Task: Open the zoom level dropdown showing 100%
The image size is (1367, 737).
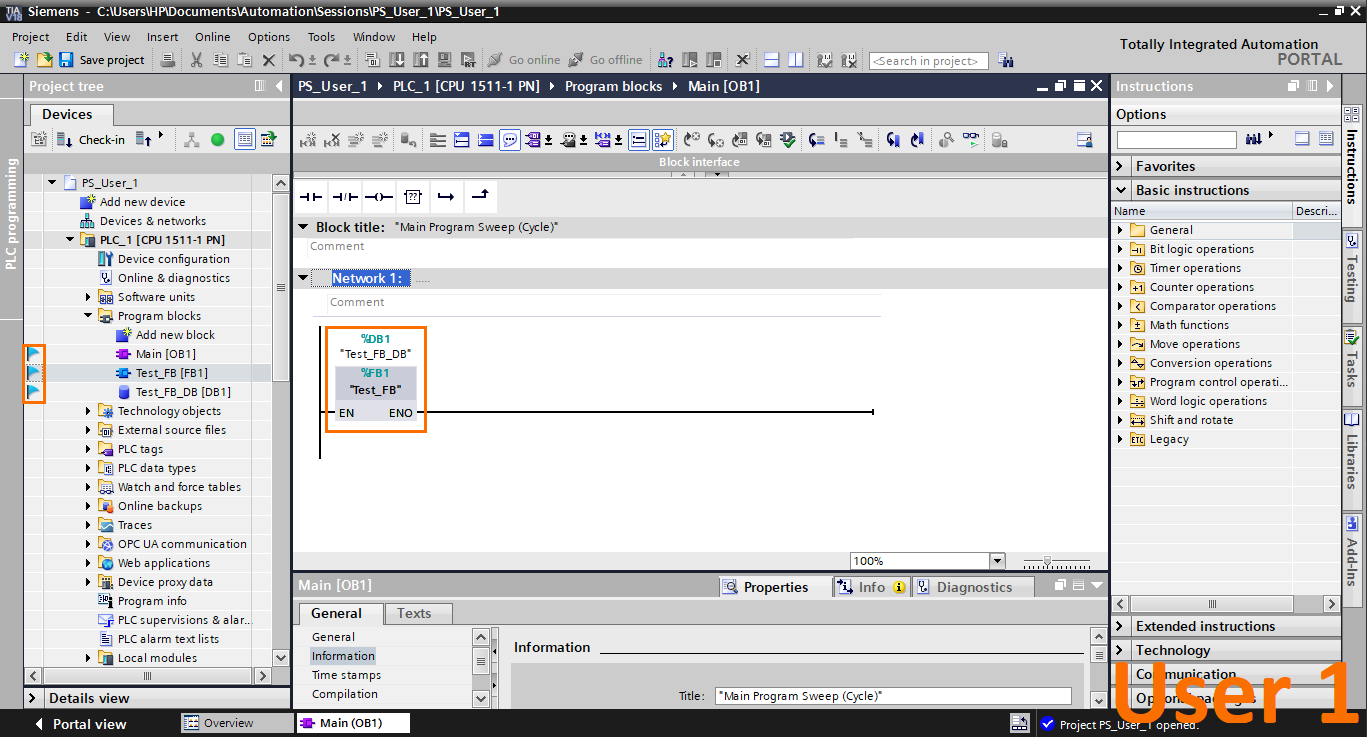Action: coord(995,560)
